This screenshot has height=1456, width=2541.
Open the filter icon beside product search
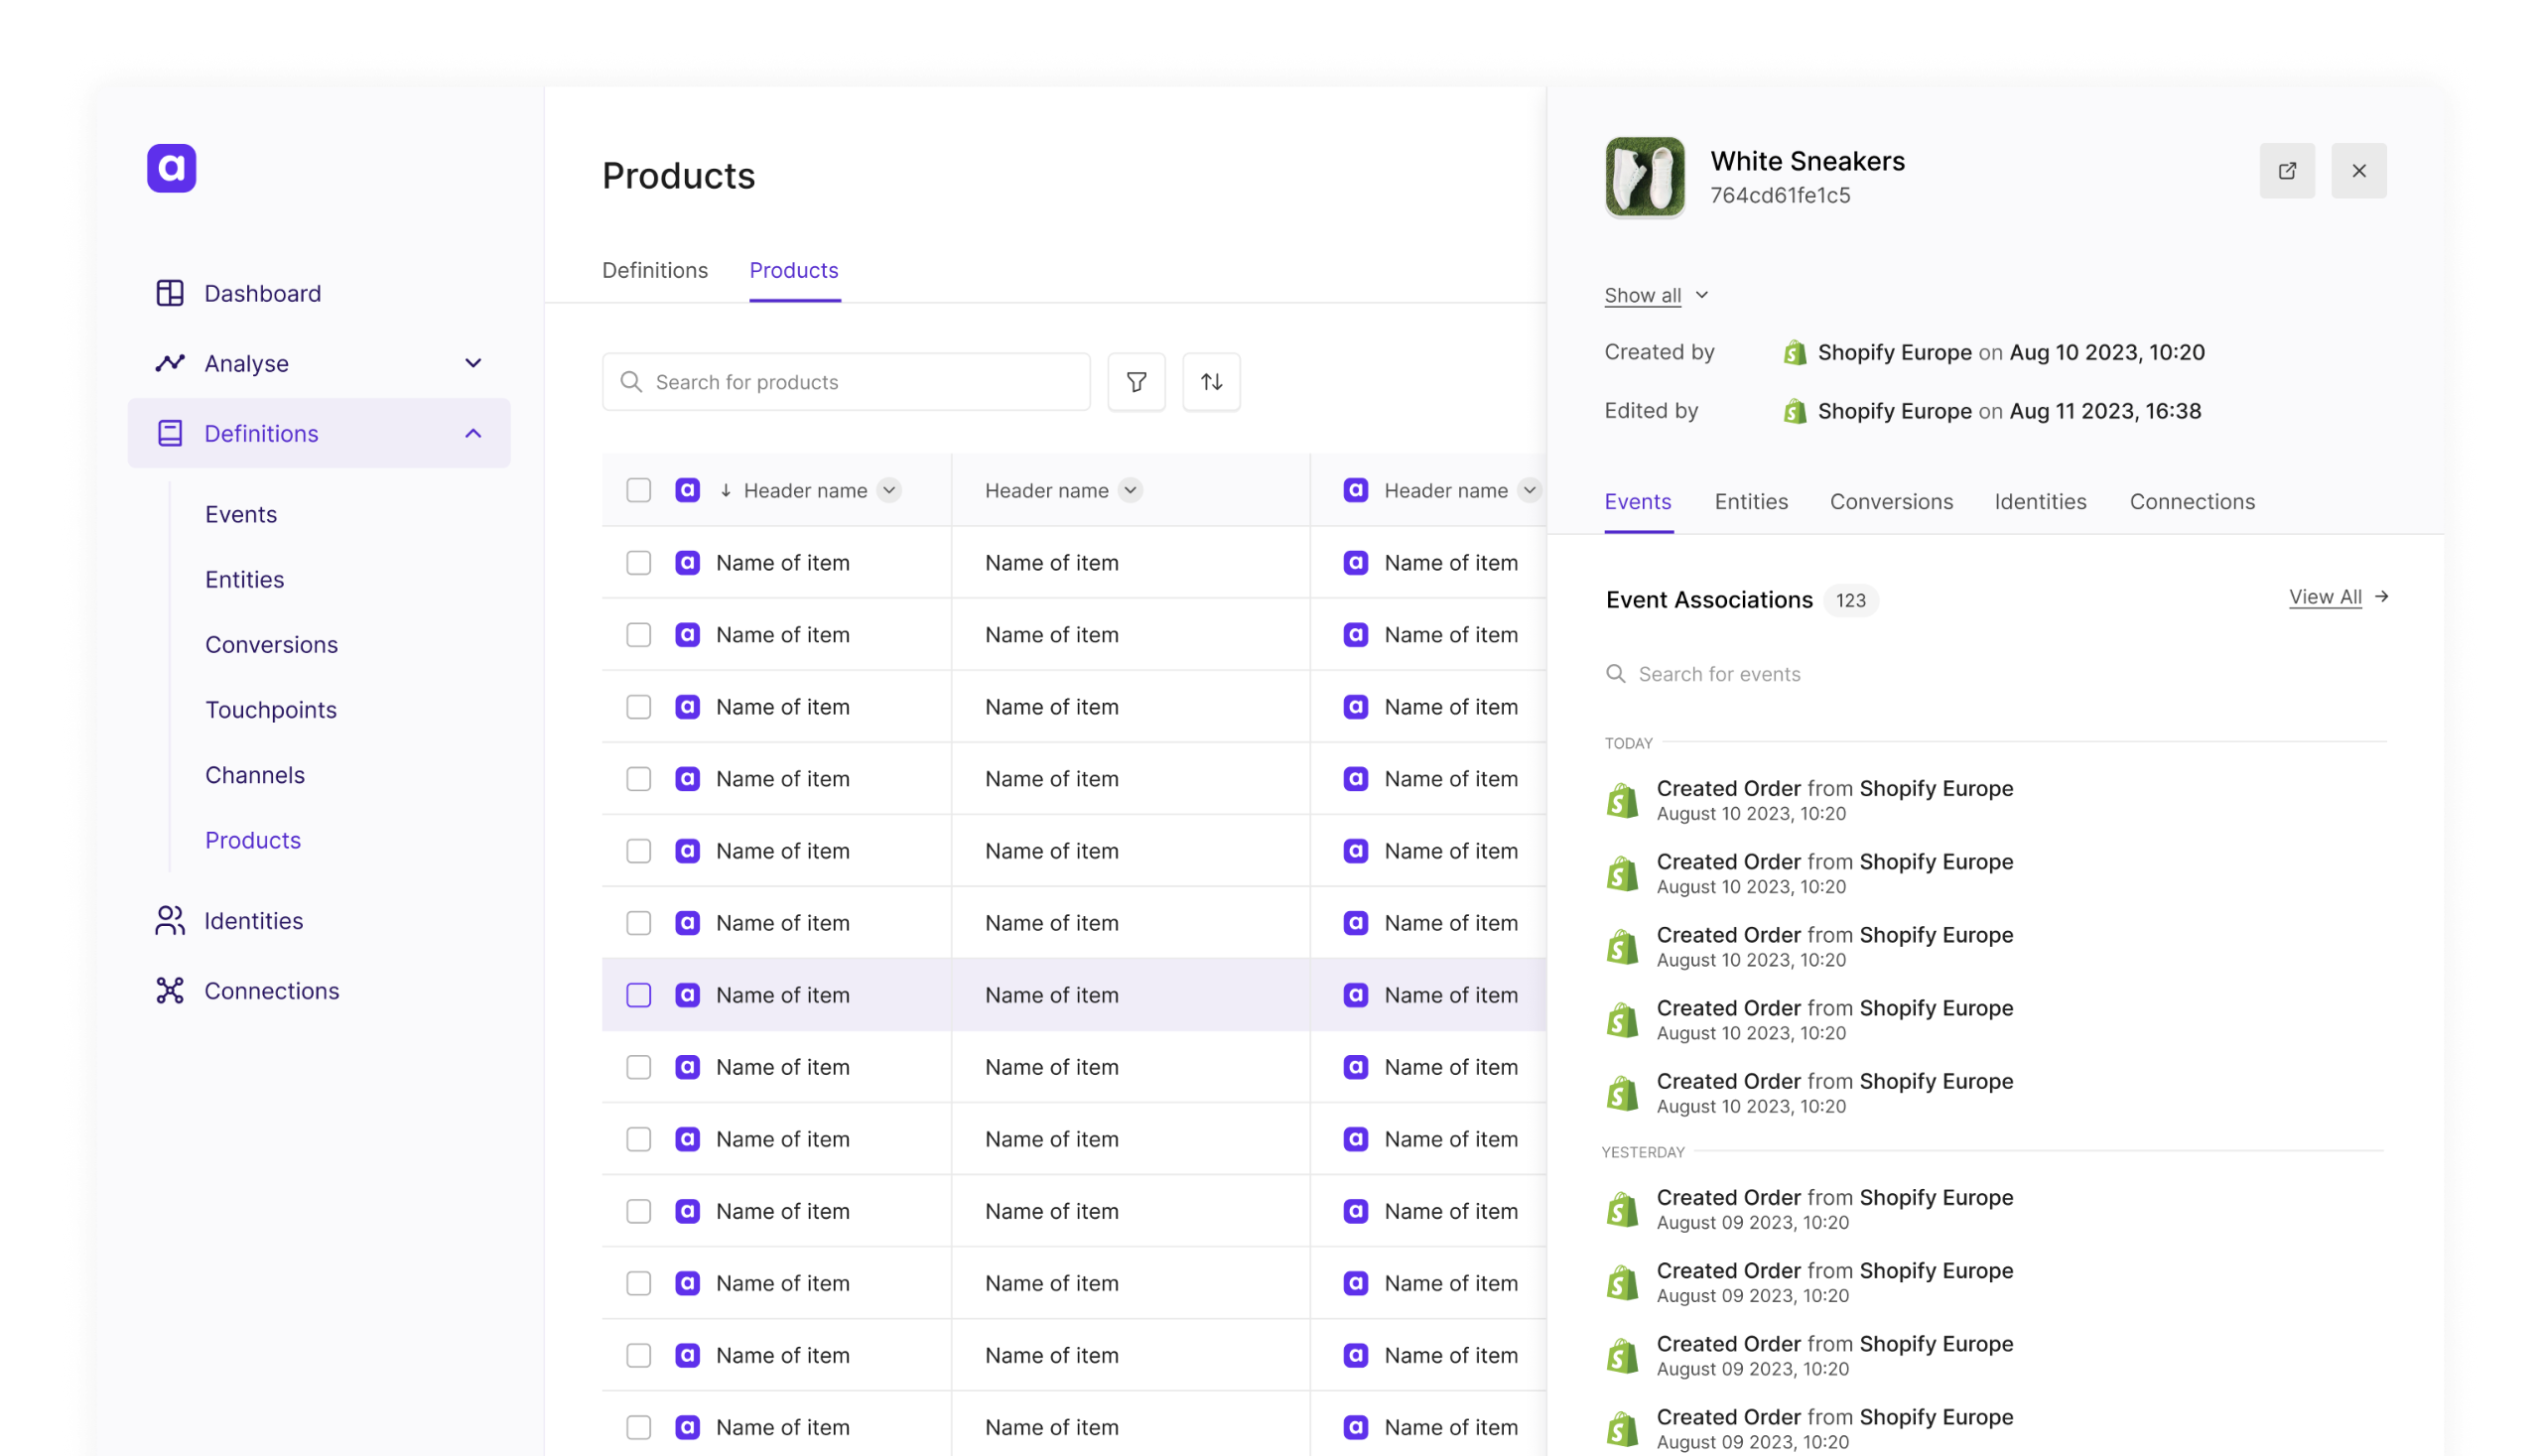1136,381
